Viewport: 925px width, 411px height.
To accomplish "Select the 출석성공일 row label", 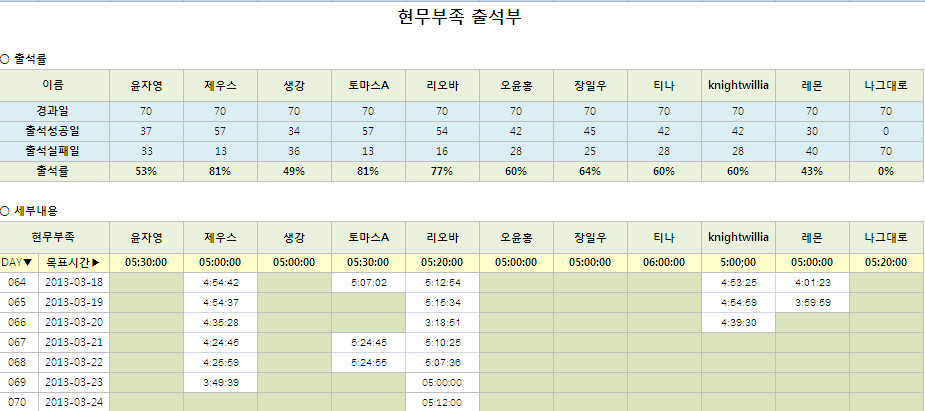I will (x=54, y=131).
